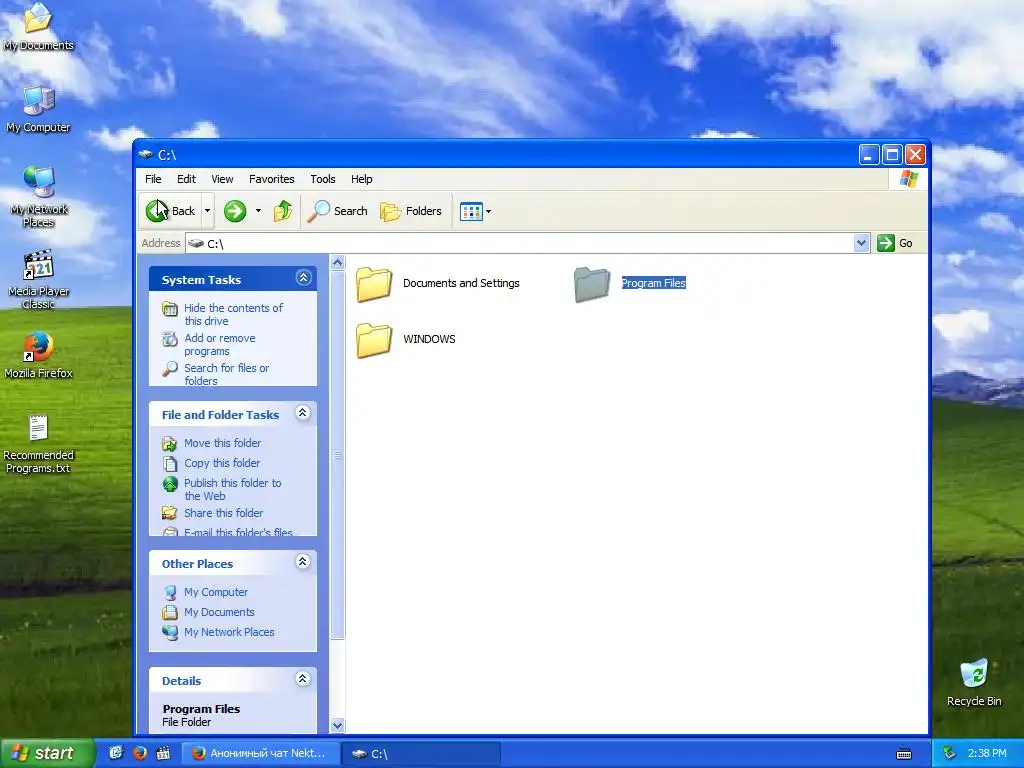Open the Edit menu
The width and height of the screenshot is (1024, 768).
tap(186, 179)
